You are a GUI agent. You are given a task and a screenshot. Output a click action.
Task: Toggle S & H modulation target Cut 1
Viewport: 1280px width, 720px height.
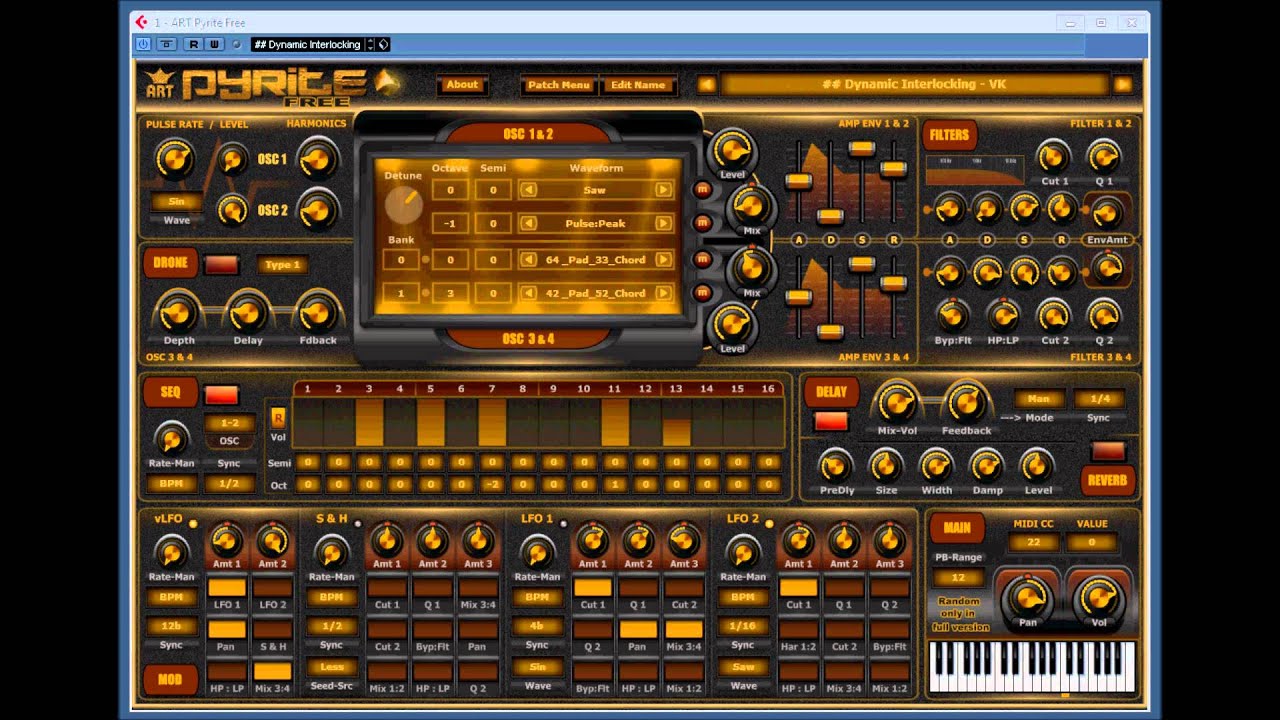tap(387, 588)
